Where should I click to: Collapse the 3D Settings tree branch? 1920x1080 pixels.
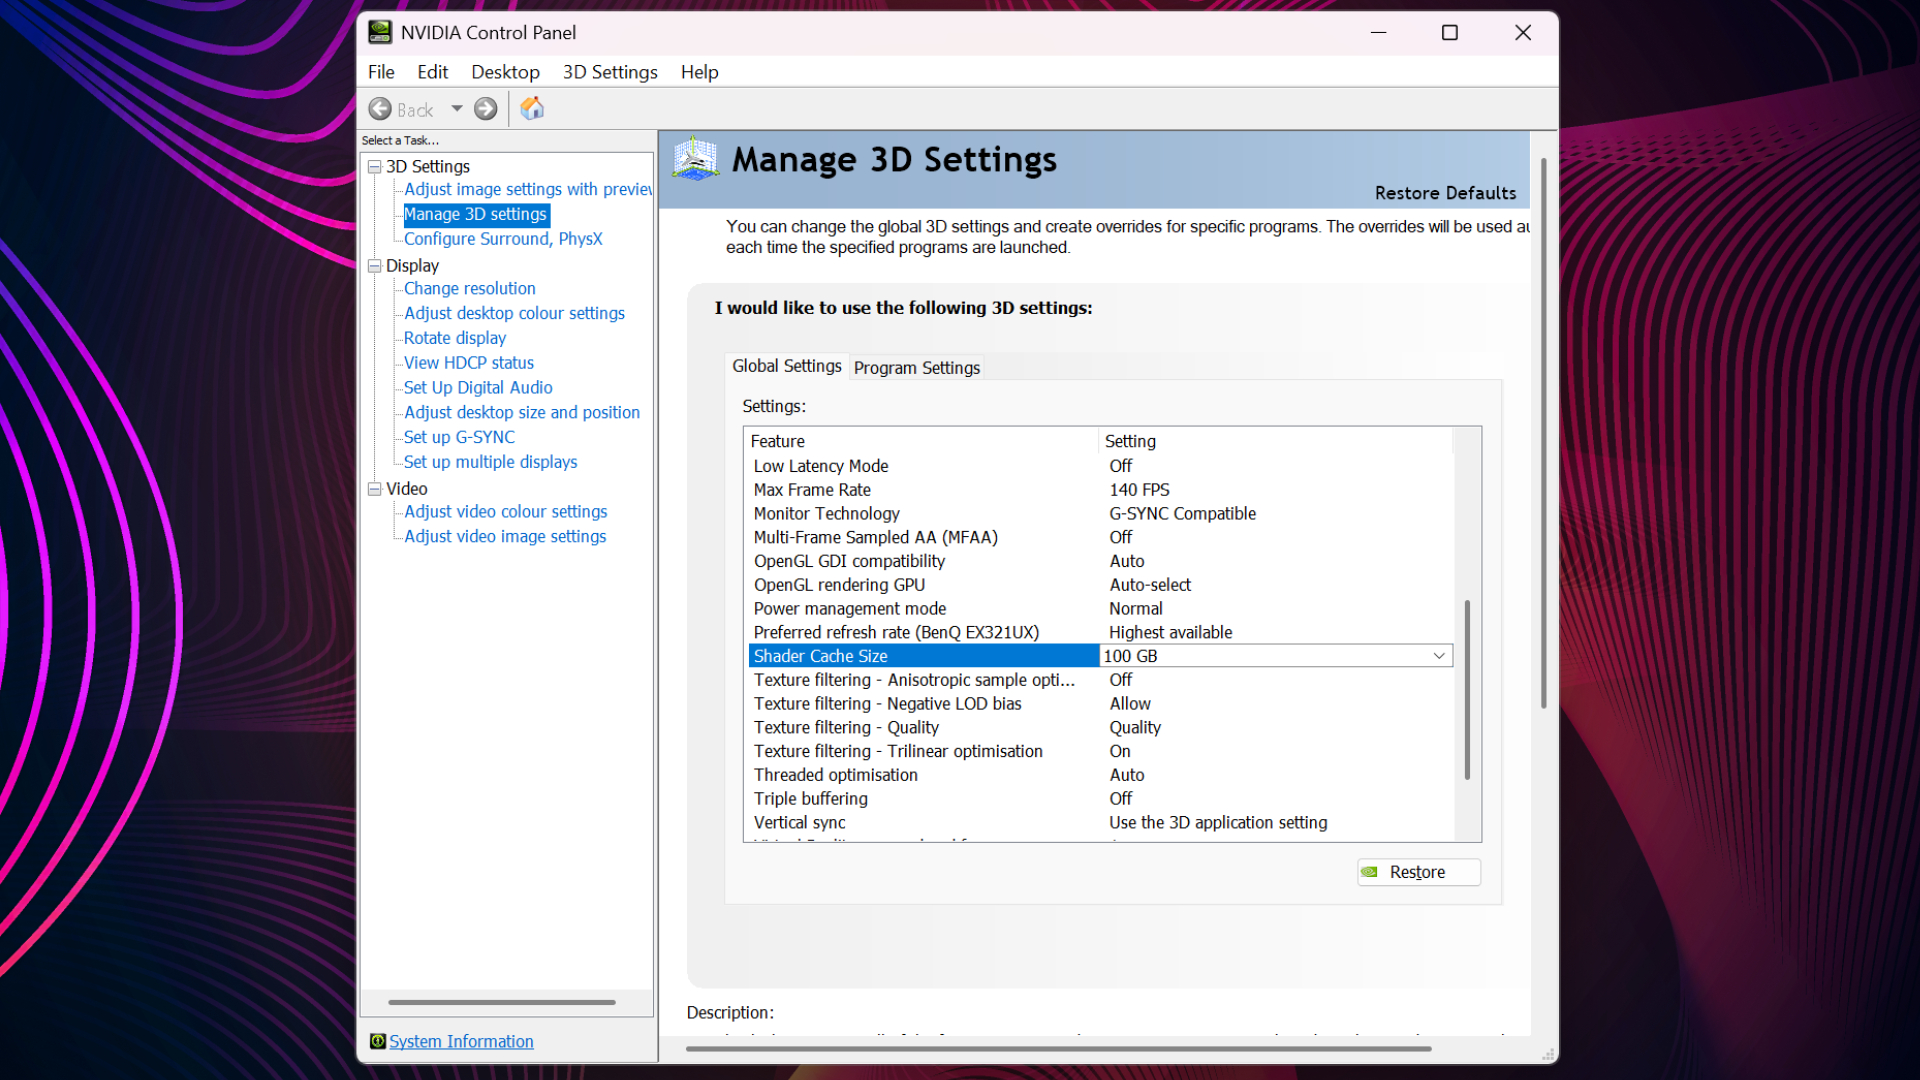pos(375,166)
